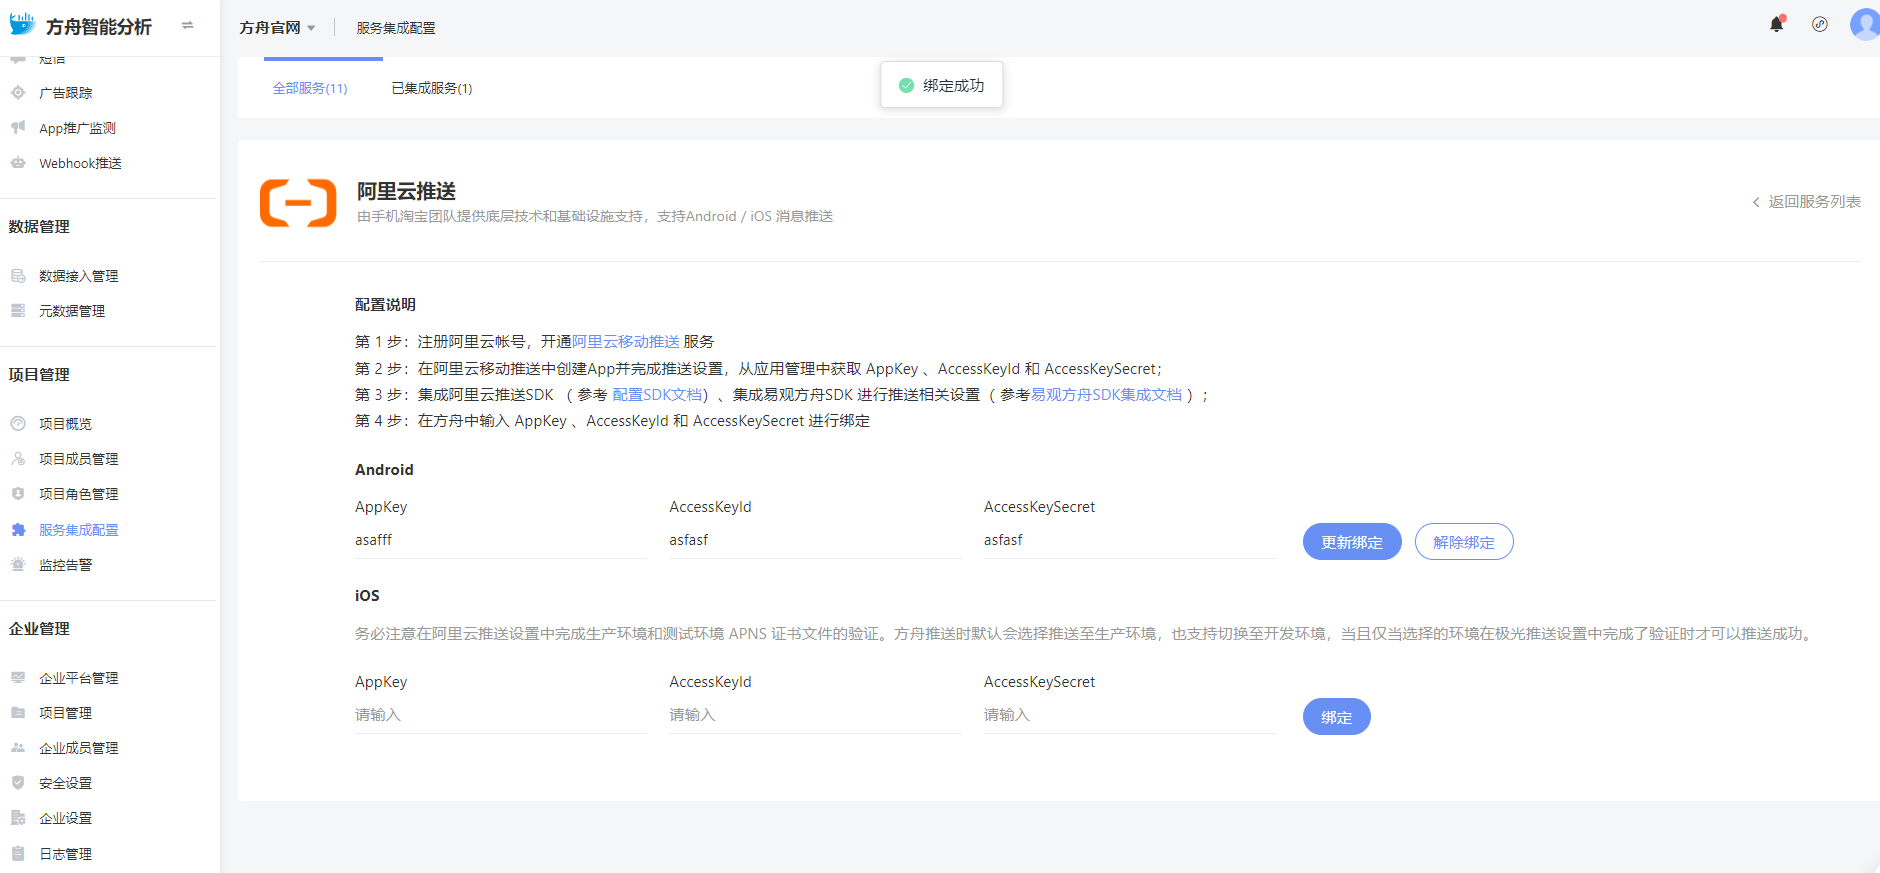Focus the iOS AppKey input
Viewport: 1880px width, 873px height.
click(501, 716)
